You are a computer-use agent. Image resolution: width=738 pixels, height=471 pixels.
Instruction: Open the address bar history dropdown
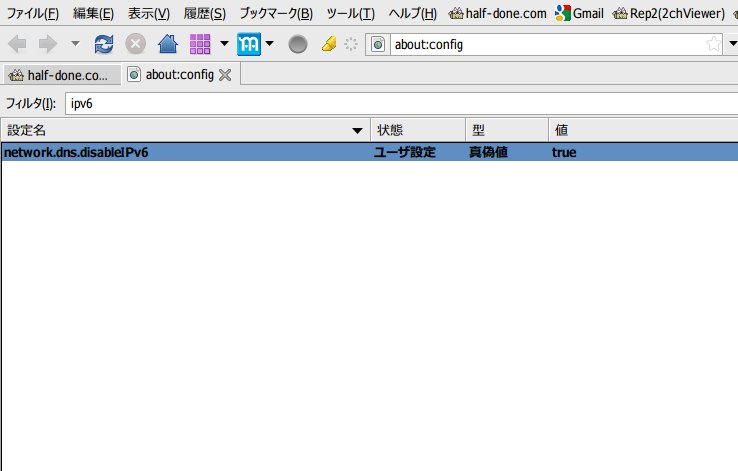click(x=732, y=44)
